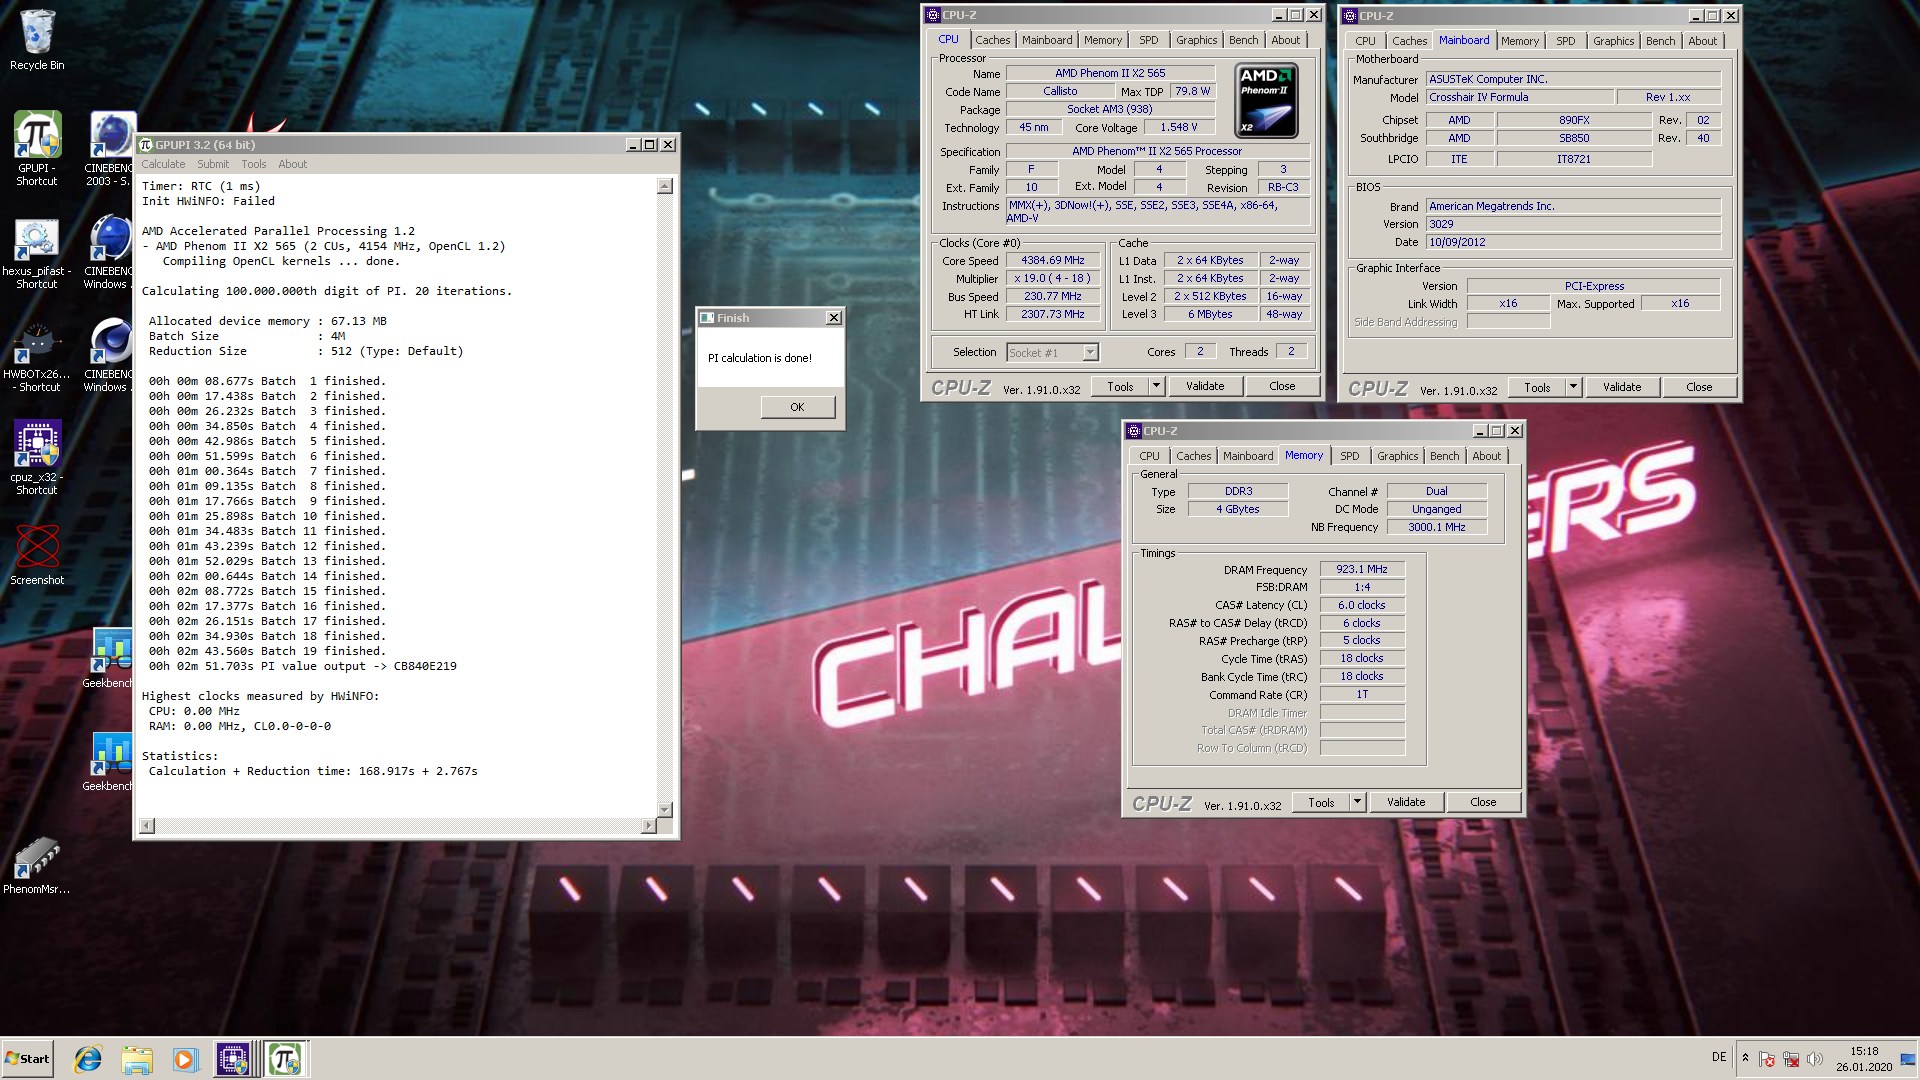The width and height of the screenshot is (1920, 1080).
Task: Open the Recycle Bin desktop icon
Action: (x=37, y=40)
